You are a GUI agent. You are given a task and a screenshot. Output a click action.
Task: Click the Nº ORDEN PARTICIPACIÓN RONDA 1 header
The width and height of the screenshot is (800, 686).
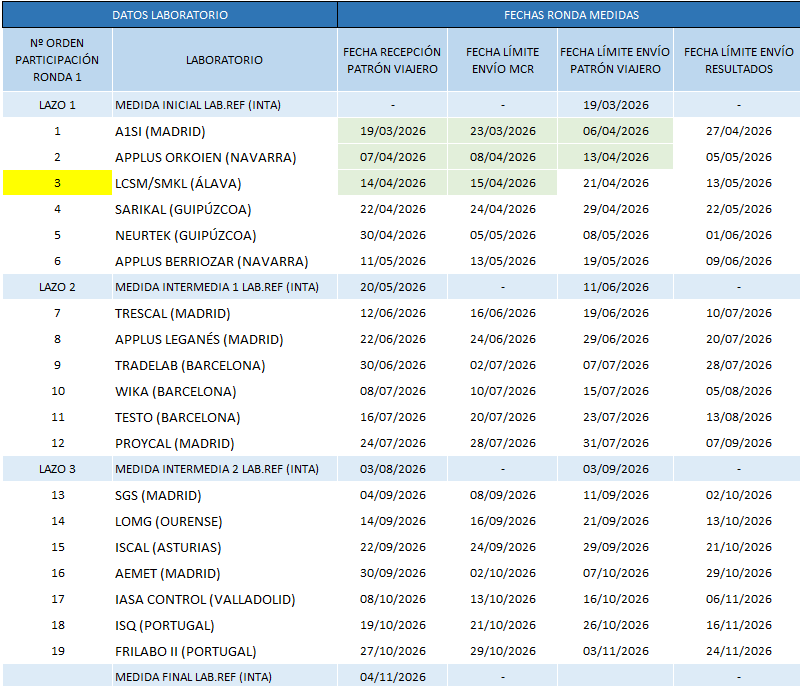click(x=57, y=60)
